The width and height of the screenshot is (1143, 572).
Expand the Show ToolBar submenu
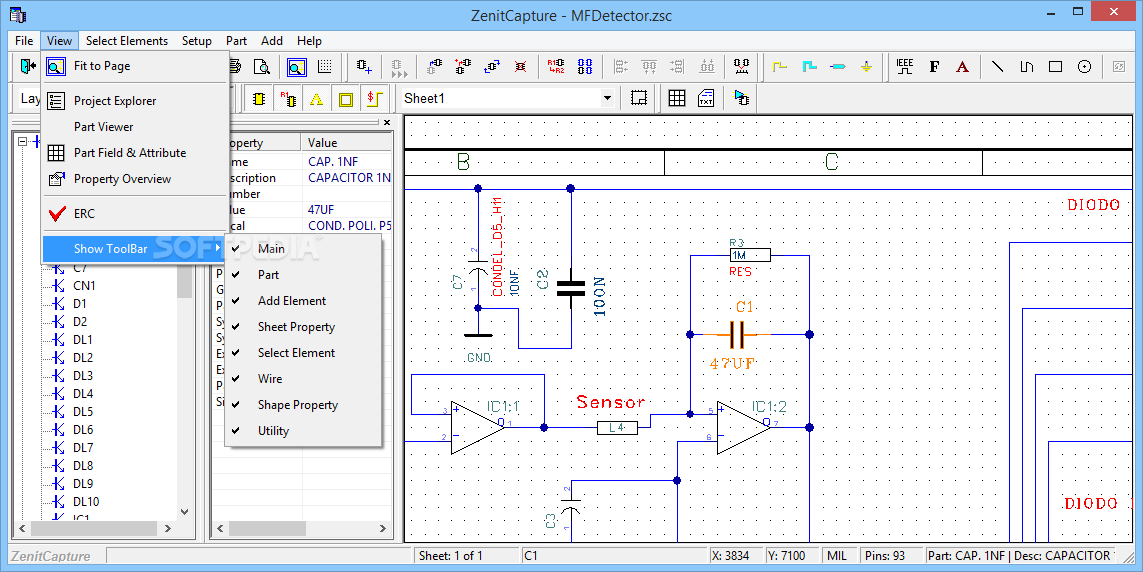coord(135,248)
